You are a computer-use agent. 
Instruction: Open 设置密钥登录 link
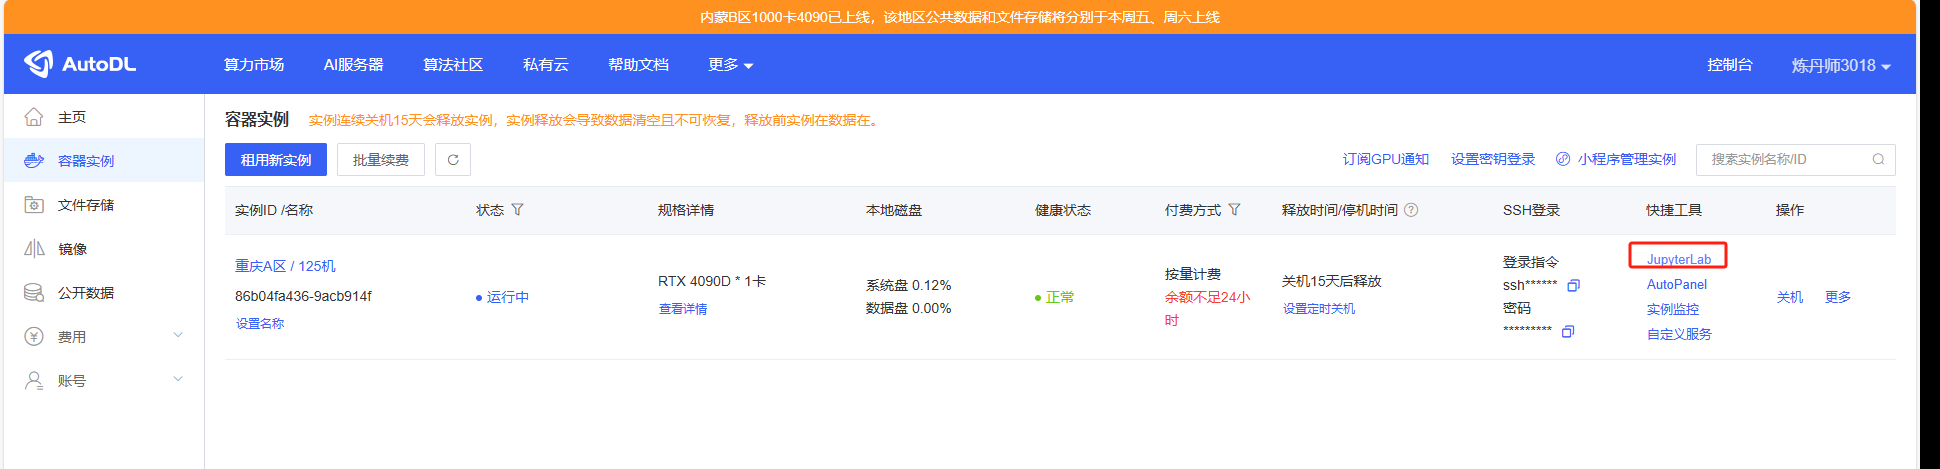pyautogui.click(x=1493, y=160)
